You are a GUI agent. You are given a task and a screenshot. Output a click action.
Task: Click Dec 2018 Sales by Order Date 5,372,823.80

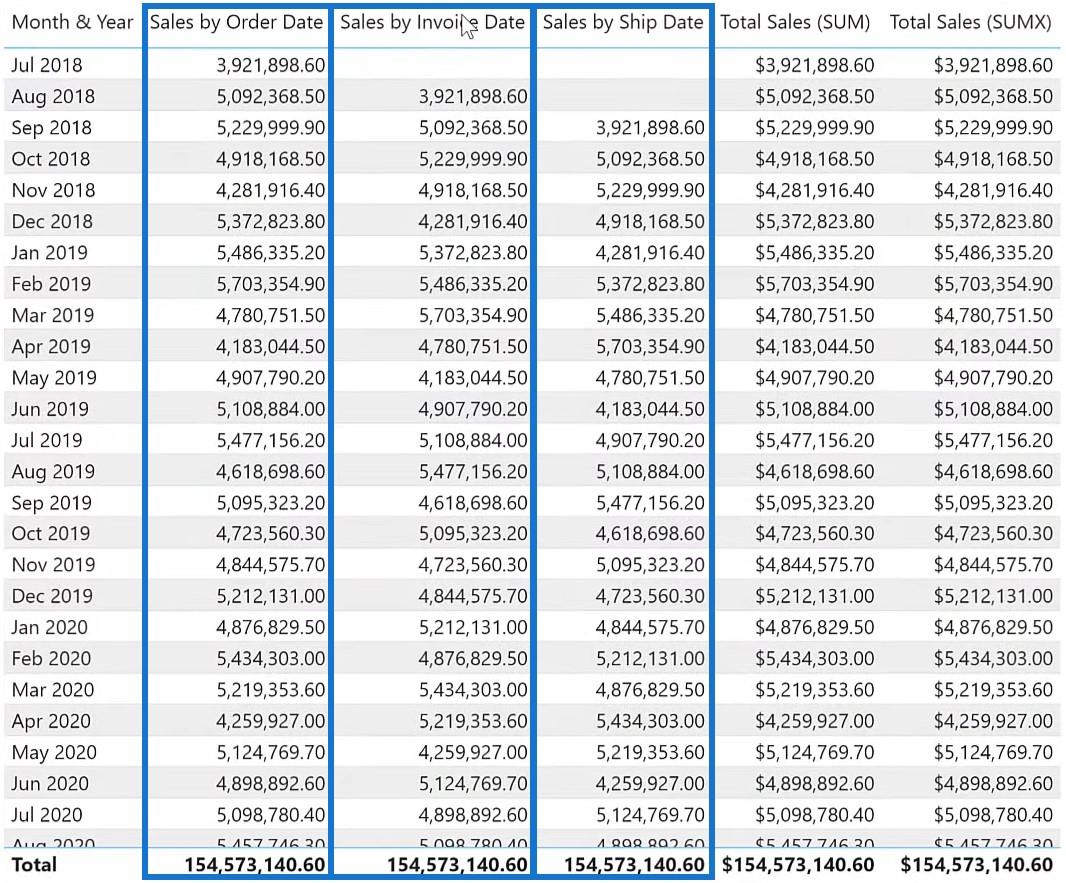click(271, 222)
